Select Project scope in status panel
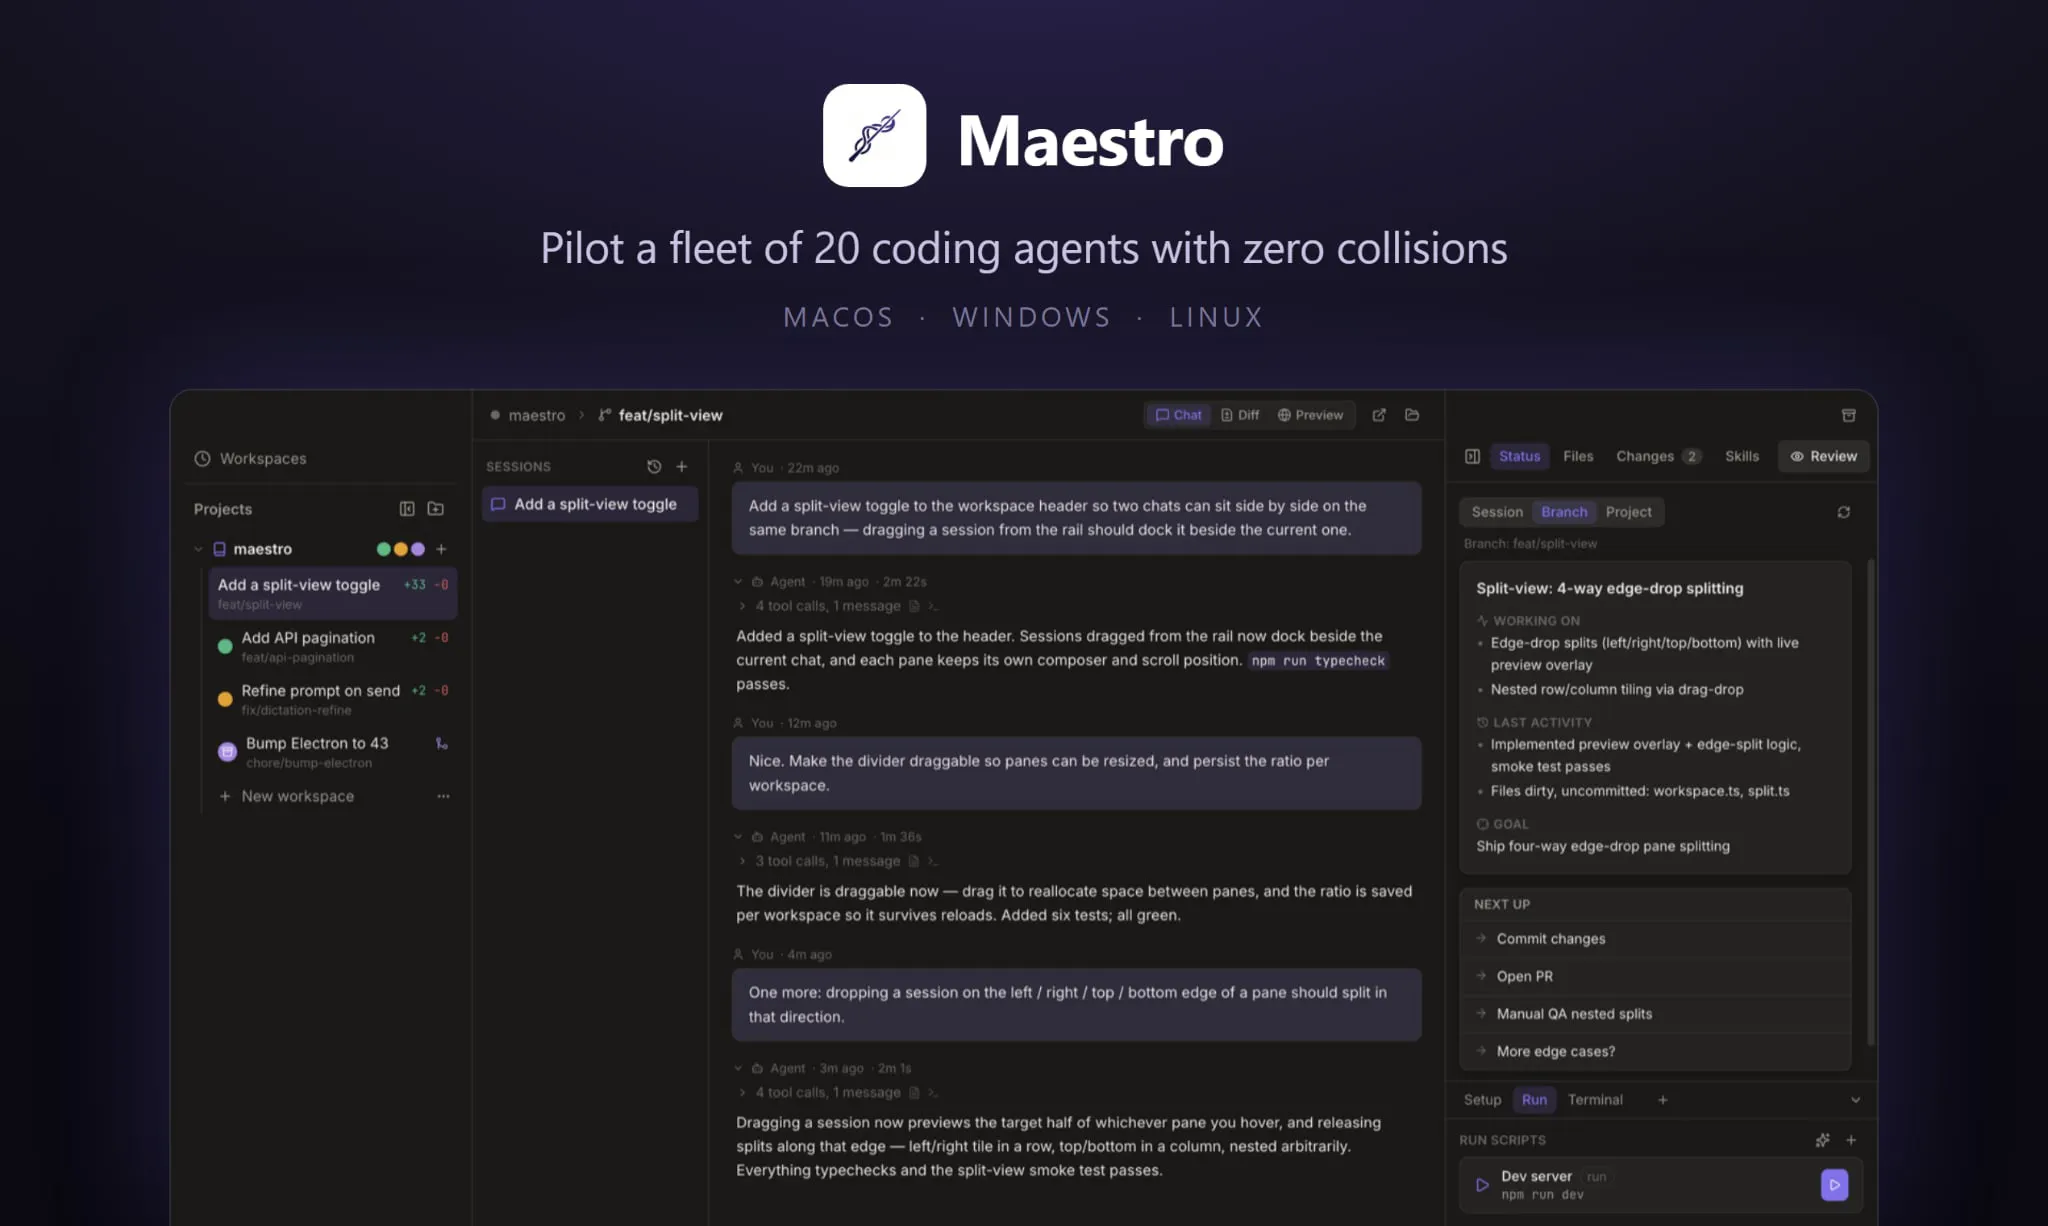Image resolution: width=2048 pixels, height=1226 pixels. point(1628,512)
